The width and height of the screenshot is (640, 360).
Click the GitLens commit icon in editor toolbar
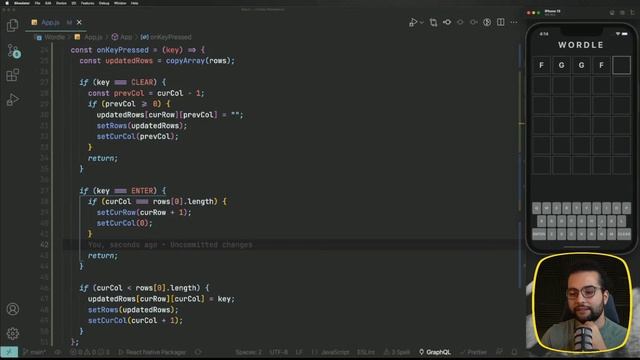click(447, 22)
